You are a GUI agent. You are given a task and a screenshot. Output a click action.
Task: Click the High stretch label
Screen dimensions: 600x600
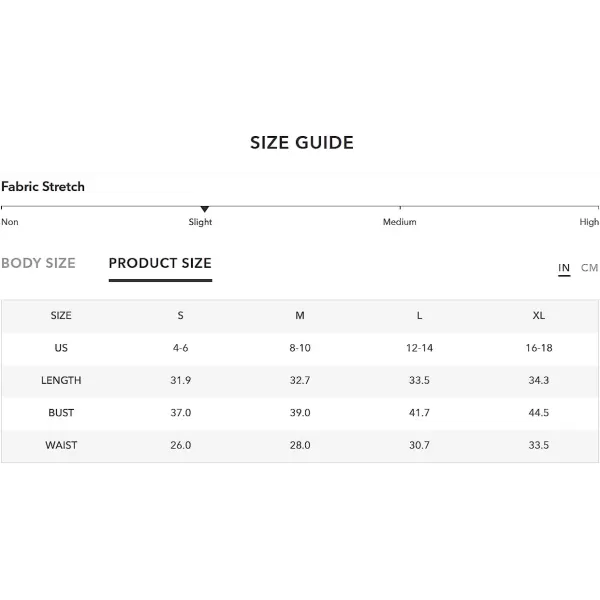(x=589, y=222)
